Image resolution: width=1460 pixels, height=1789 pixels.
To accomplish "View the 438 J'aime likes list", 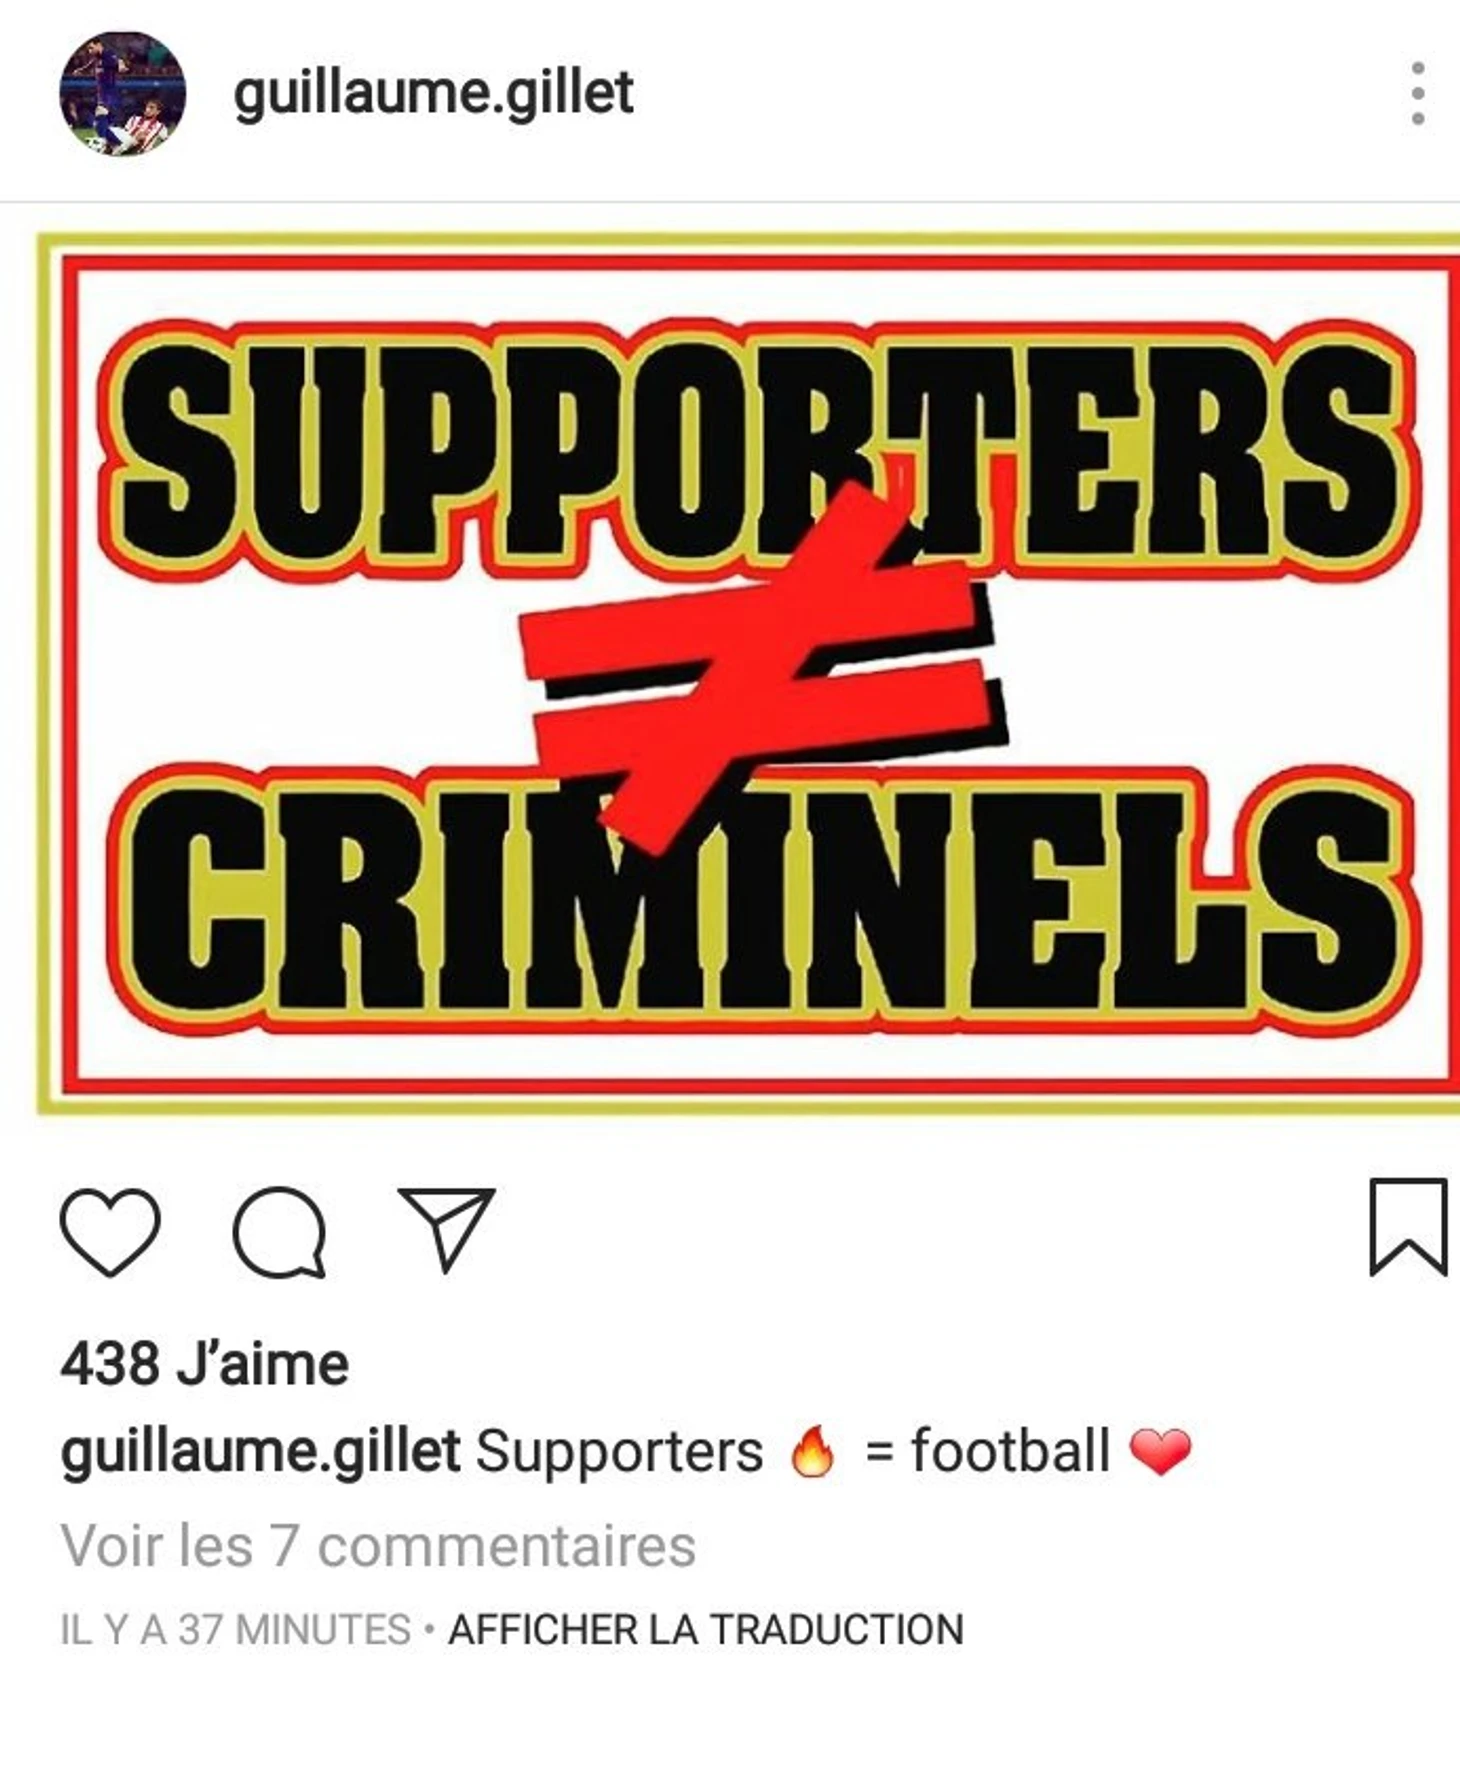I will (205, 1364).
